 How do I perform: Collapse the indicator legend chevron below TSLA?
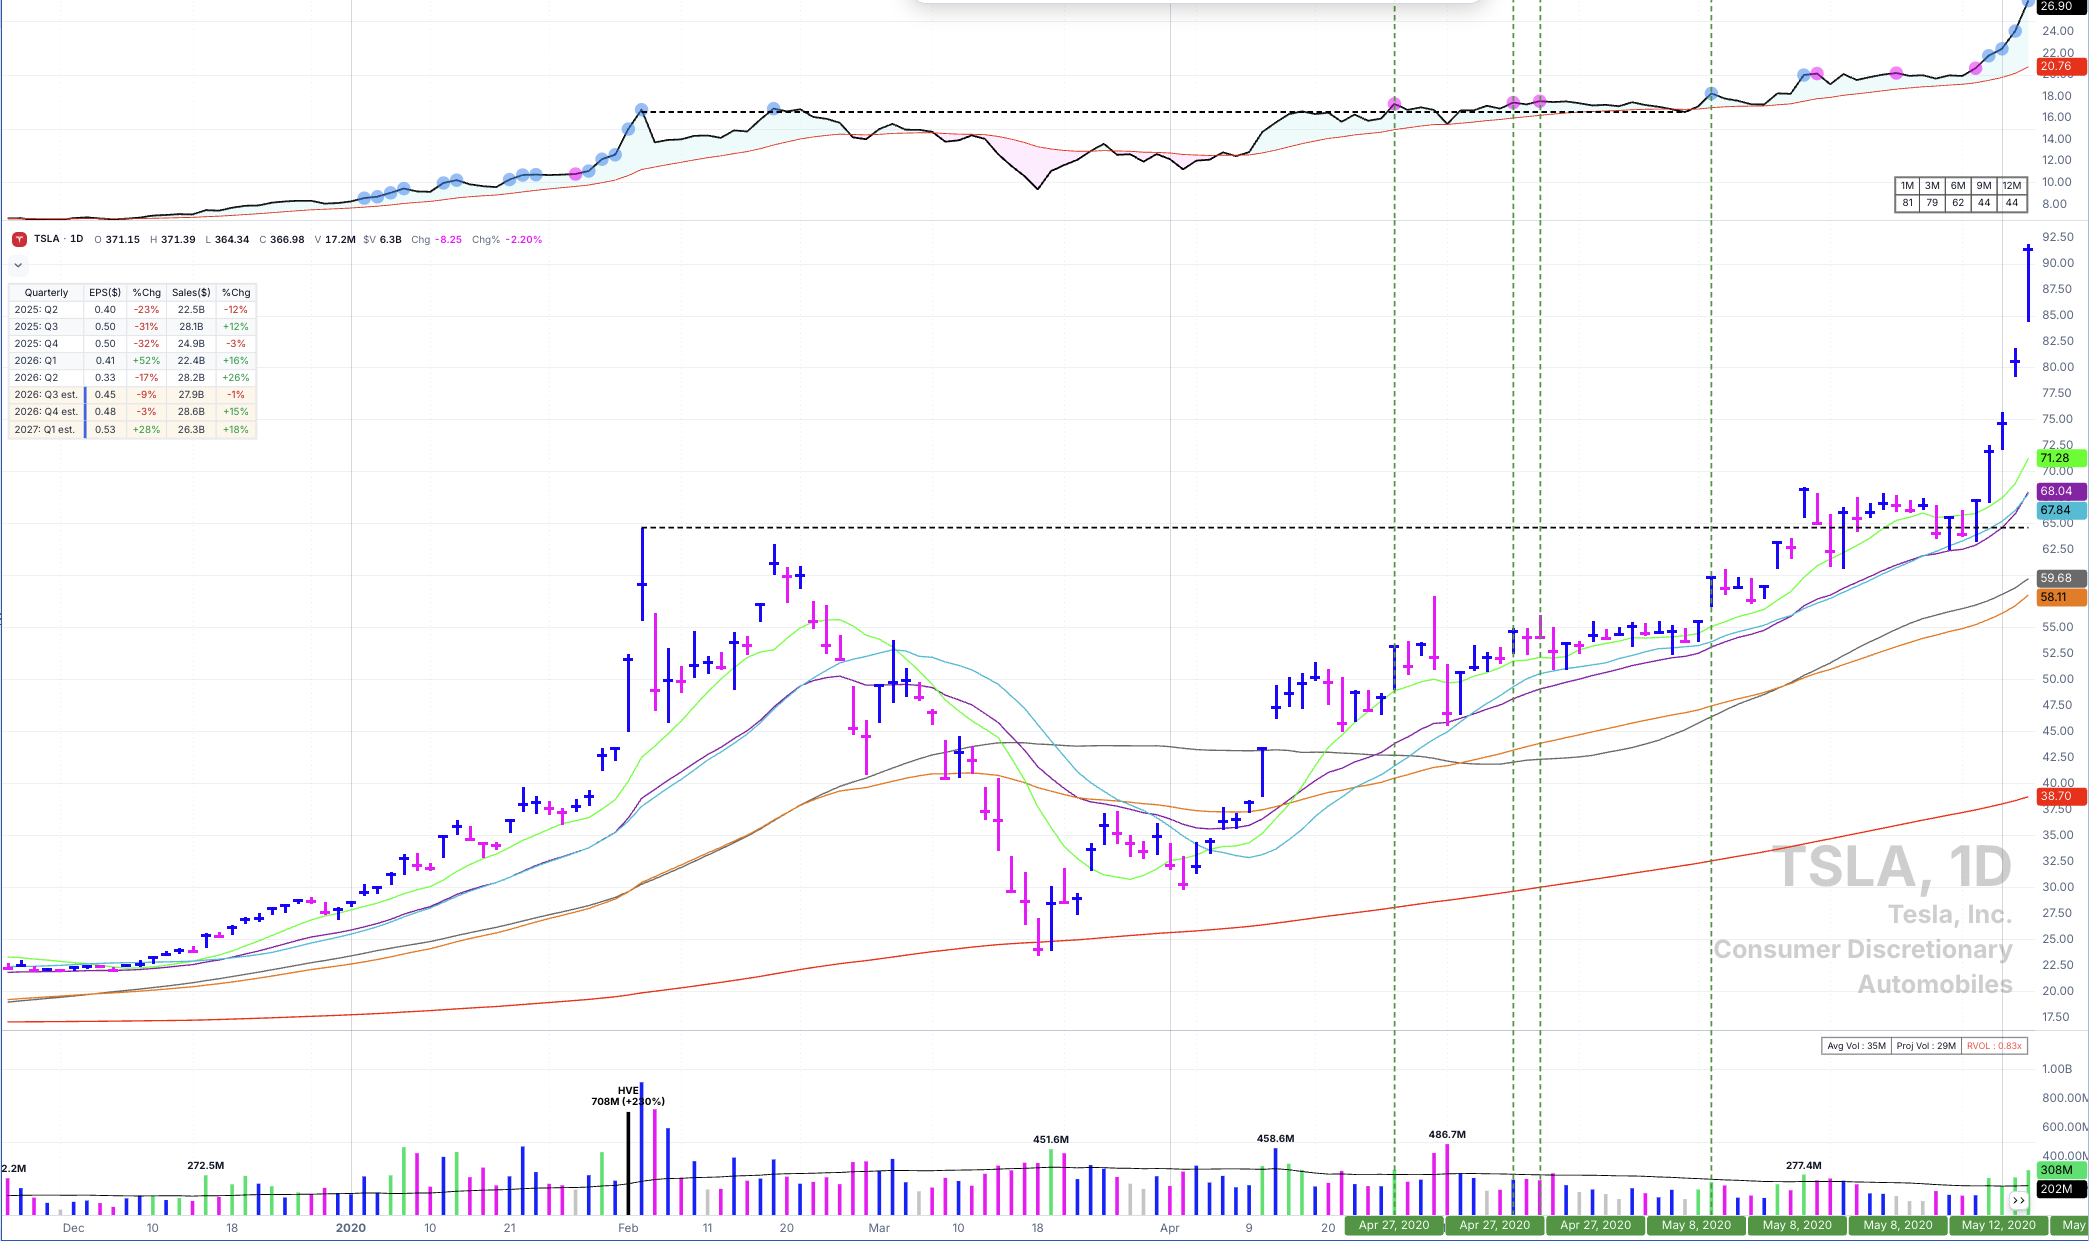(18, 266)
